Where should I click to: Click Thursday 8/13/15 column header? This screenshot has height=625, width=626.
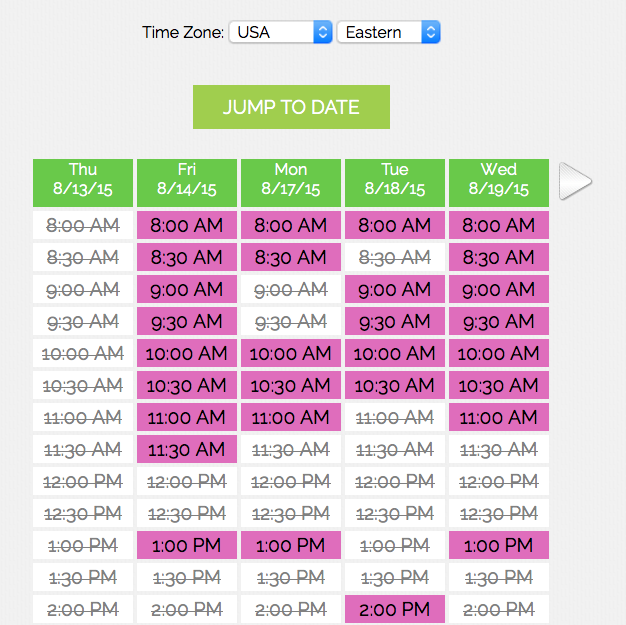tap(83, 179)
